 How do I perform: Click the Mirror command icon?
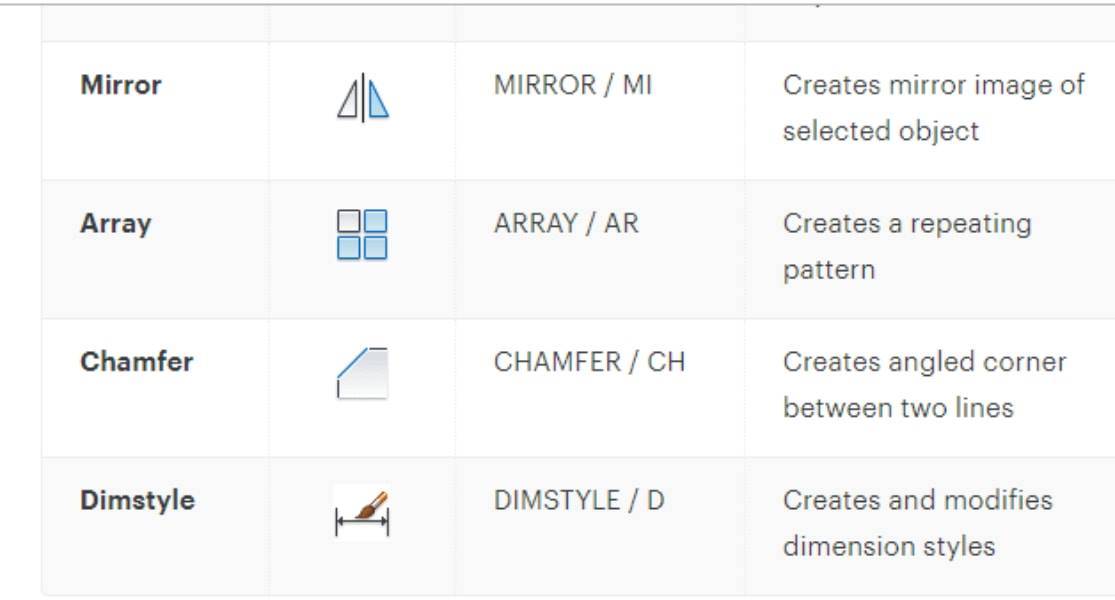click(363, 97)
